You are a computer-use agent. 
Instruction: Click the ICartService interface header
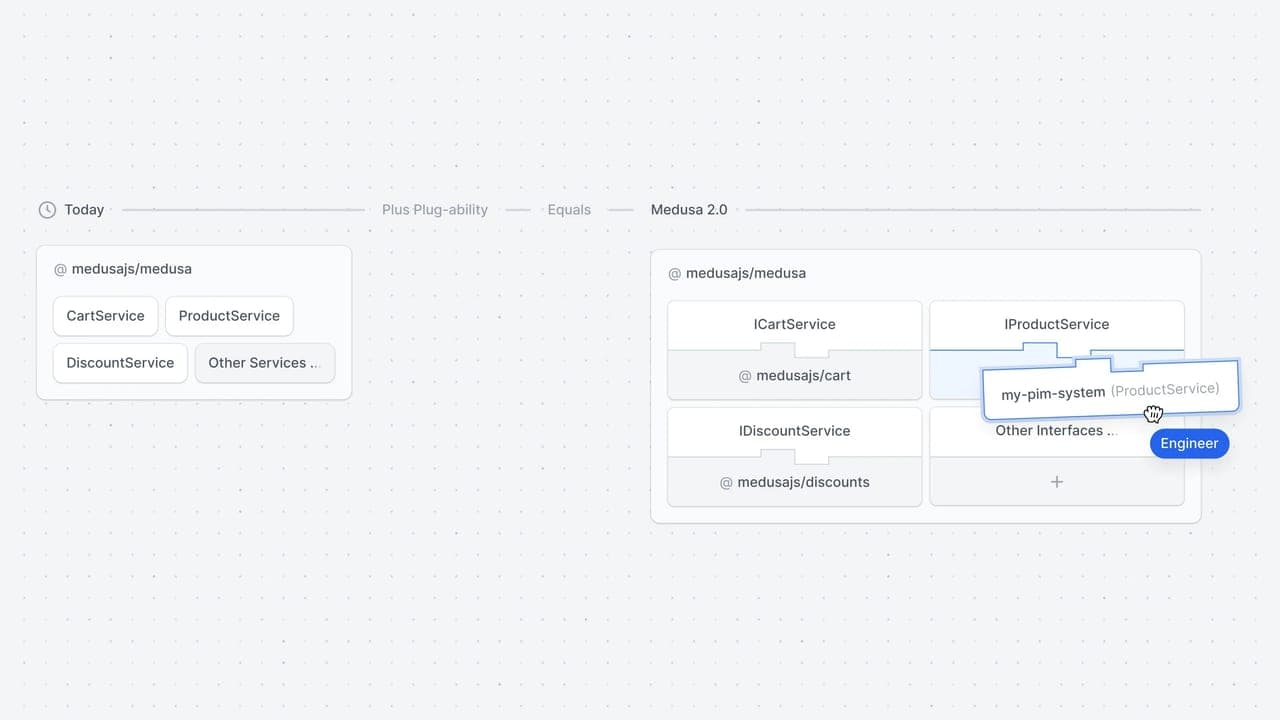click(x=795, y=325)
